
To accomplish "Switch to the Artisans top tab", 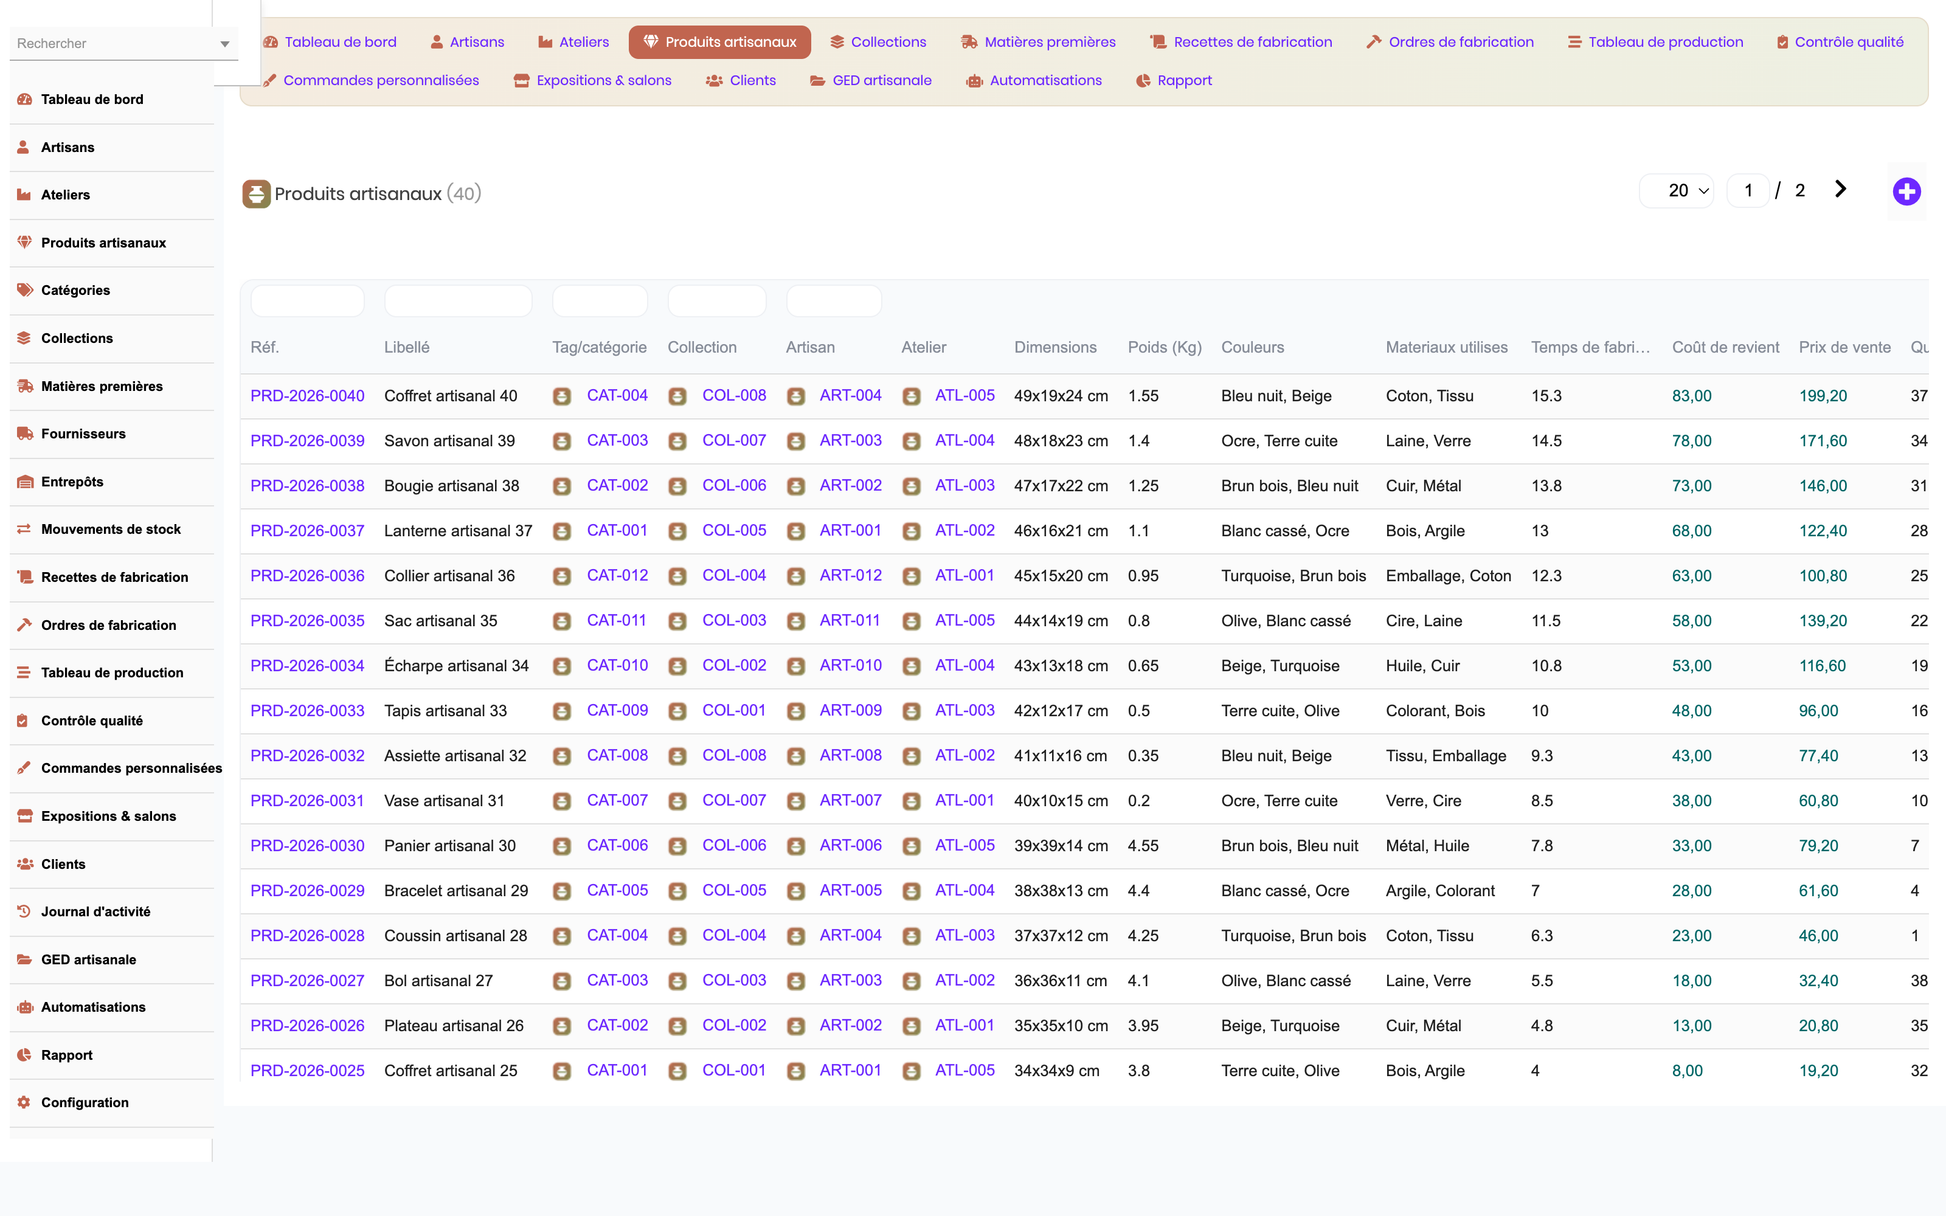I will (467, 42).
